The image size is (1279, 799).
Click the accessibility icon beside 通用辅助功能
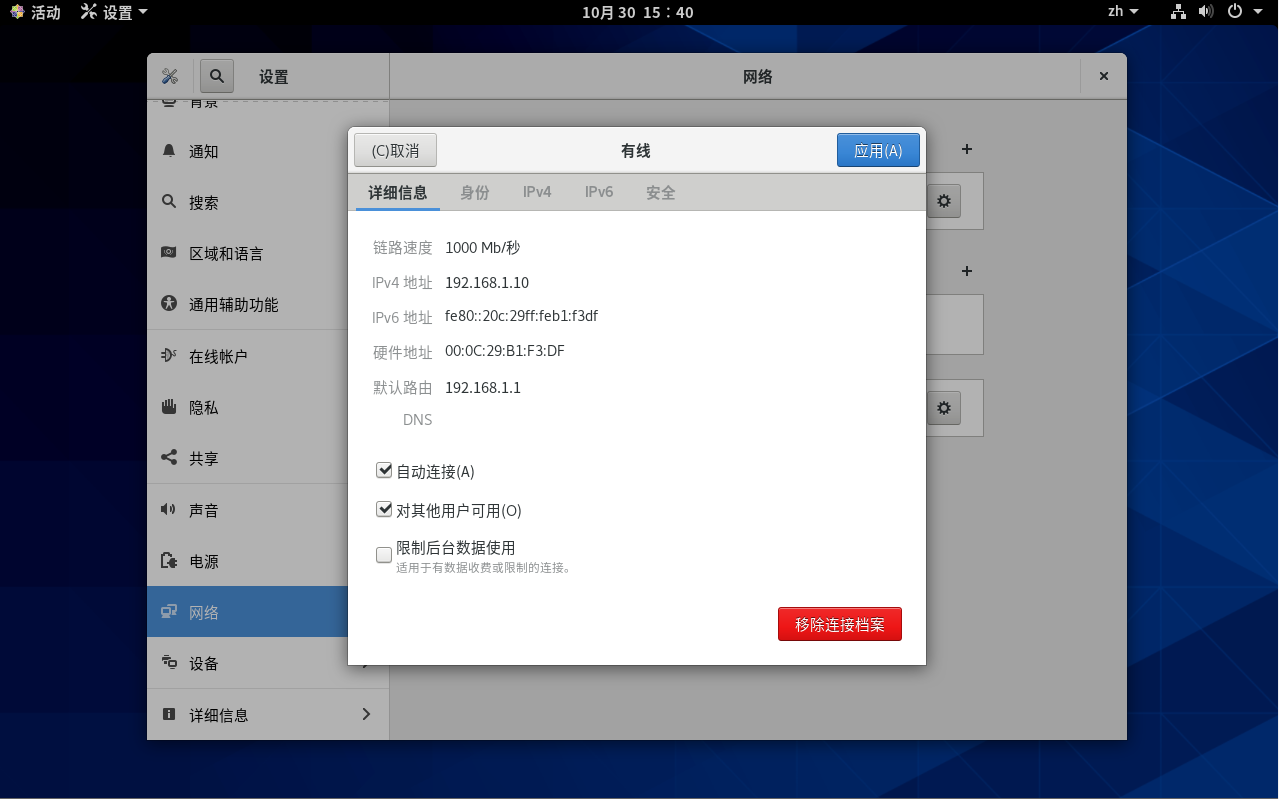(169, 304)
